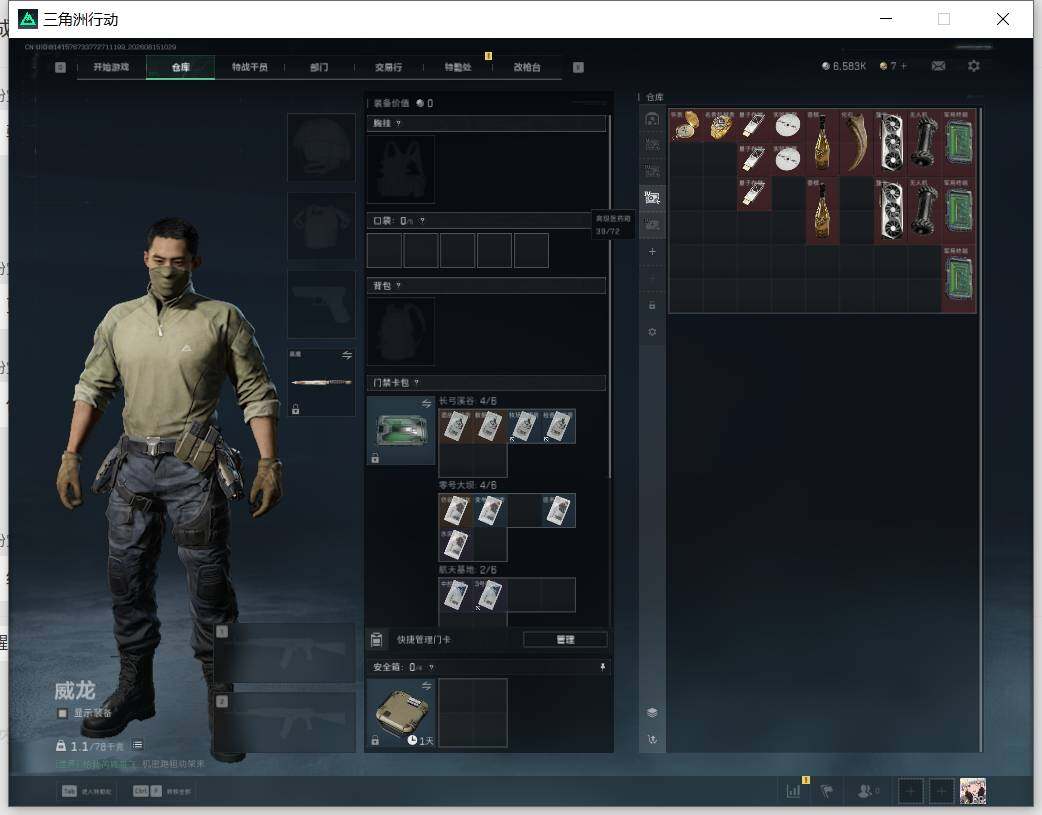Select the first 零号大坝 keycard
The width and height of the screenshot is (1042, 815).
click(456, 511)
